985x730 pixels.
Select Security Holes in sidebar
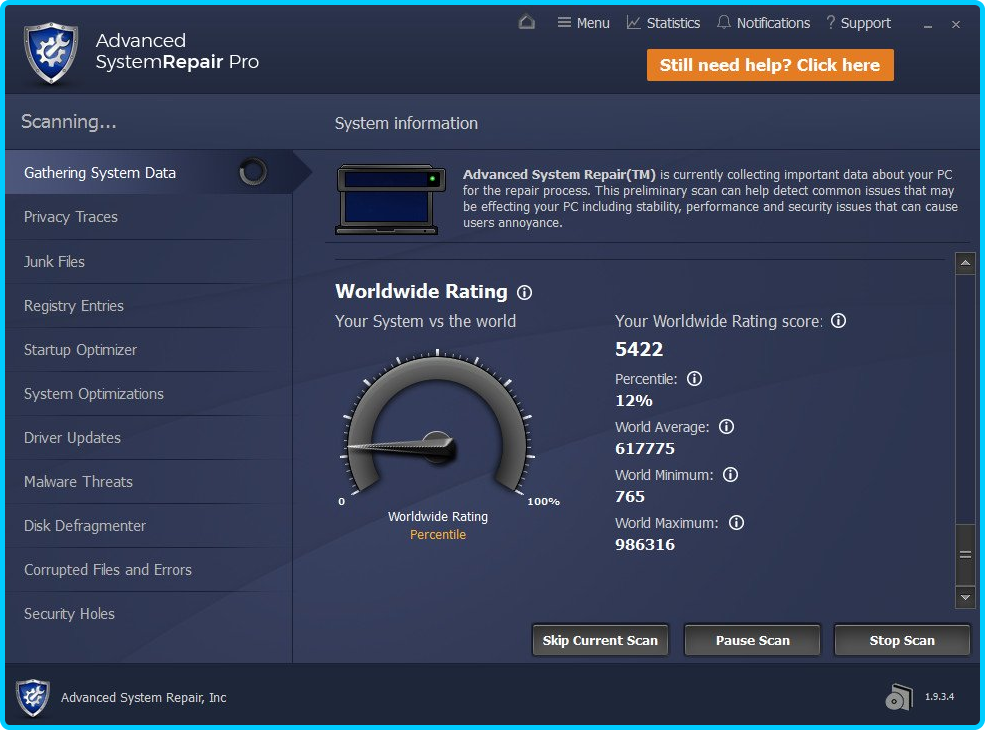point(148,613)
